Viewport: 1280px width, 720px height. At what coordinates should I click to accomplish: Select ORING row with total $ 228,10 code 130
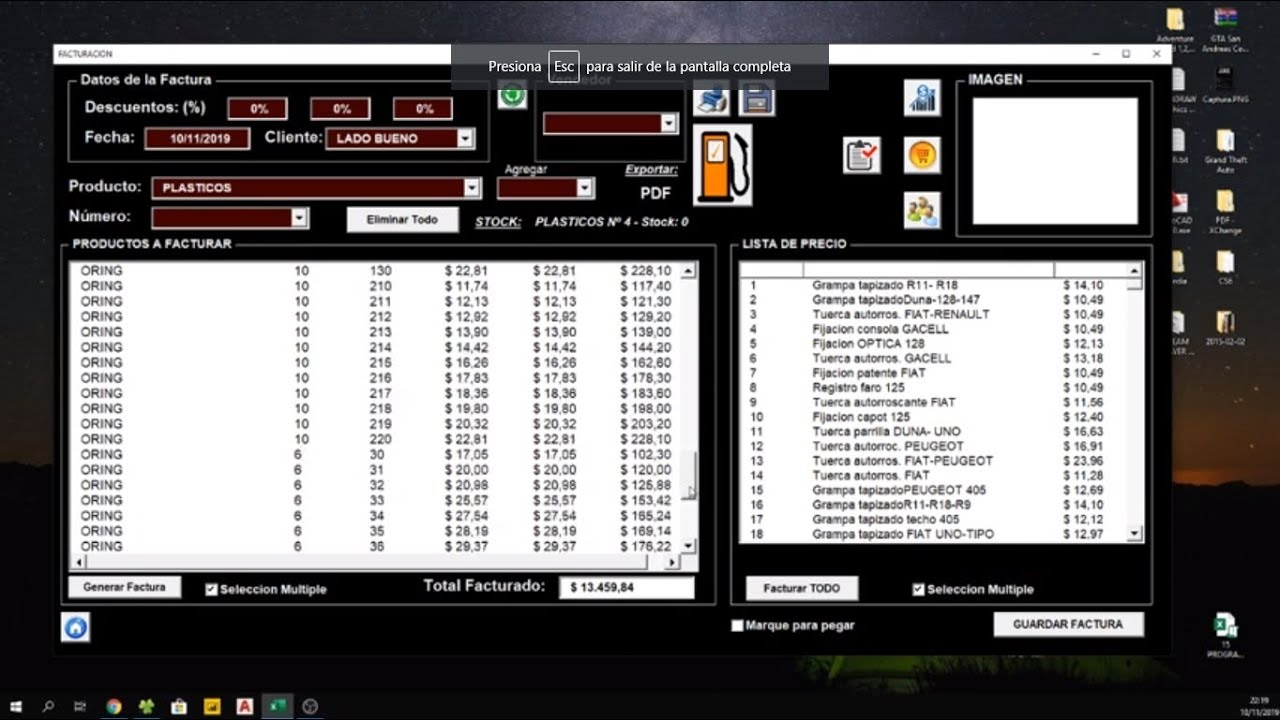[x=375, y=271]
